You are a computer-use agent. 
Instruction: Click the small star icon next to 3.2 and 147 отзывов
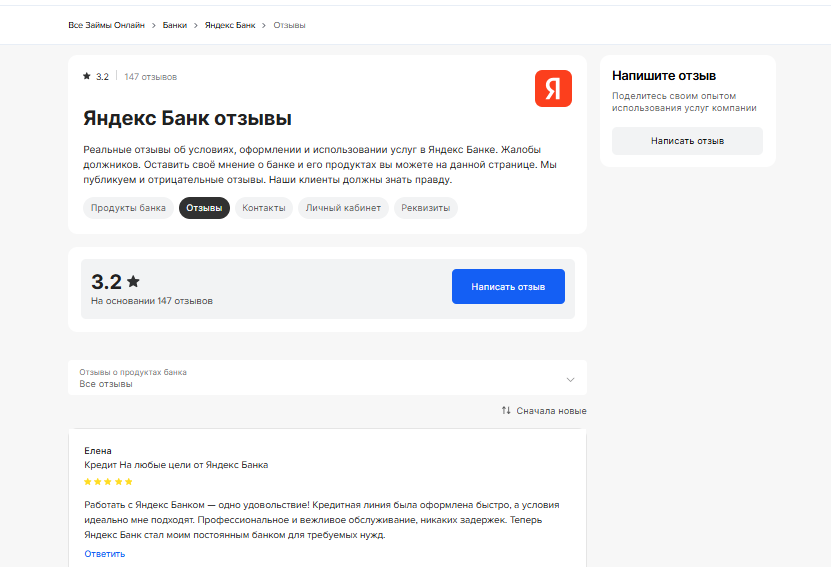[x=87, y=76]
